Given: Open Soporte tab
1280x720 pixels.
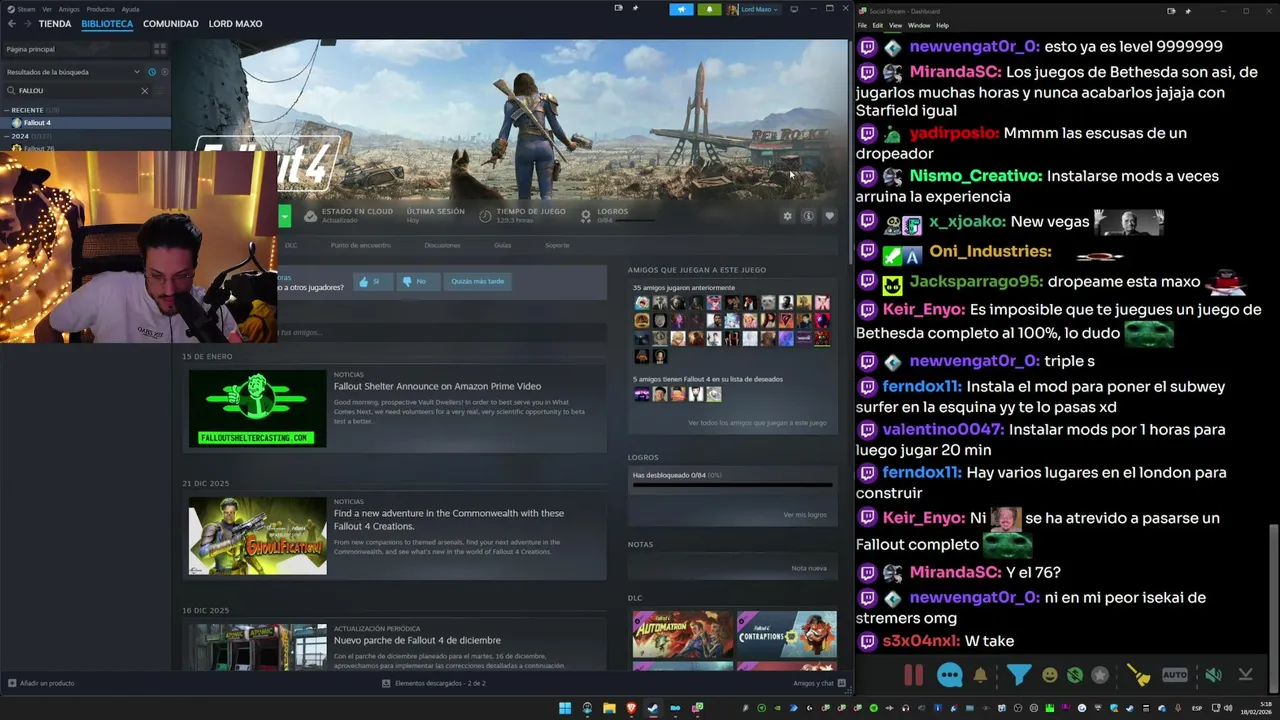Looking at the screenshot, I should point(557,245).
